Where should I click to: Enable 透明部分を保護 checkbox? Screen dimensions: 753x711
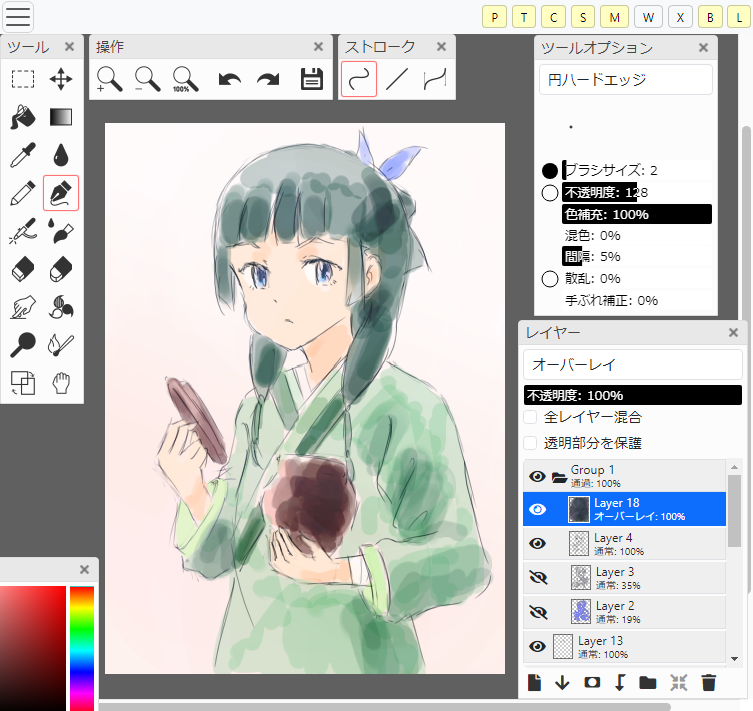(530, 443)
